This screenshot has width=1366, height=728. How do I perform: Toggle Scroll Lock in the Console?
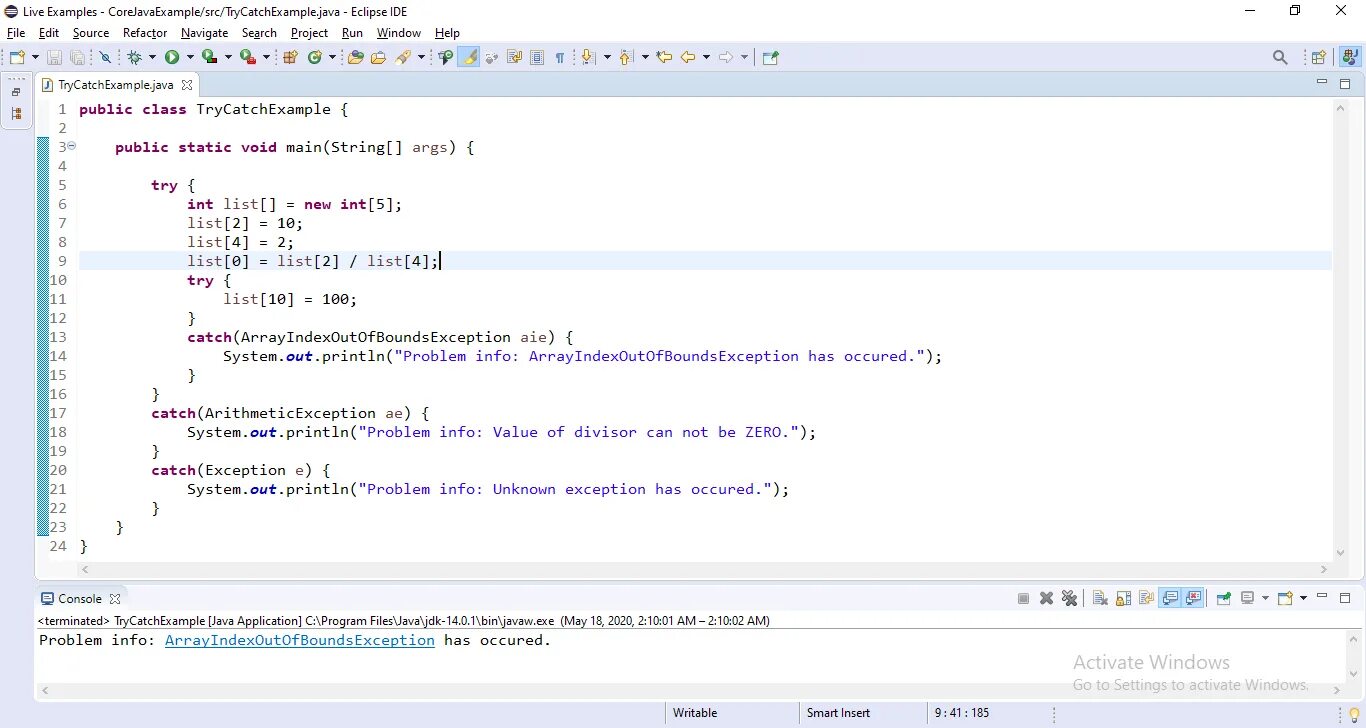[1123, 598]
